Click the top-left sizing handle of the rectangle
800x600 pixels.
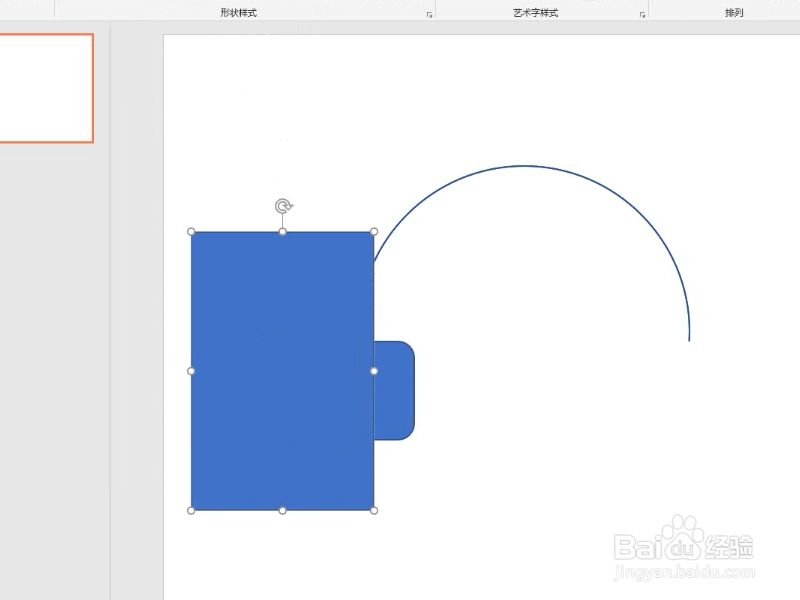(191, 232)
